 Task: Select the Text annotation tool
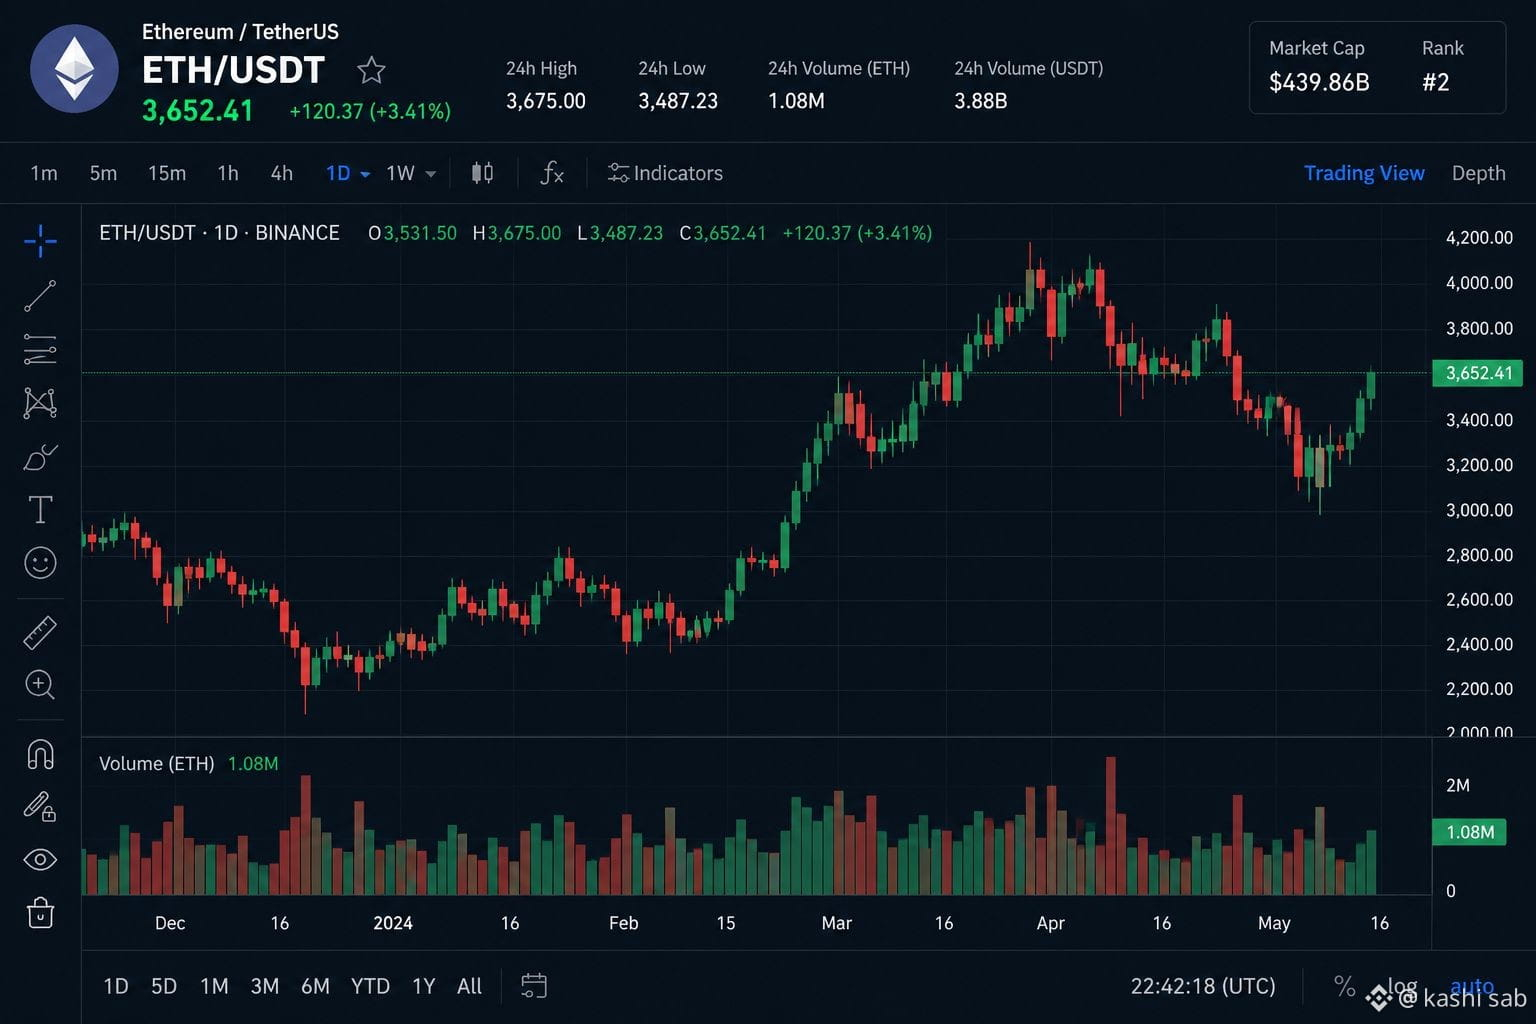point(40,510)
